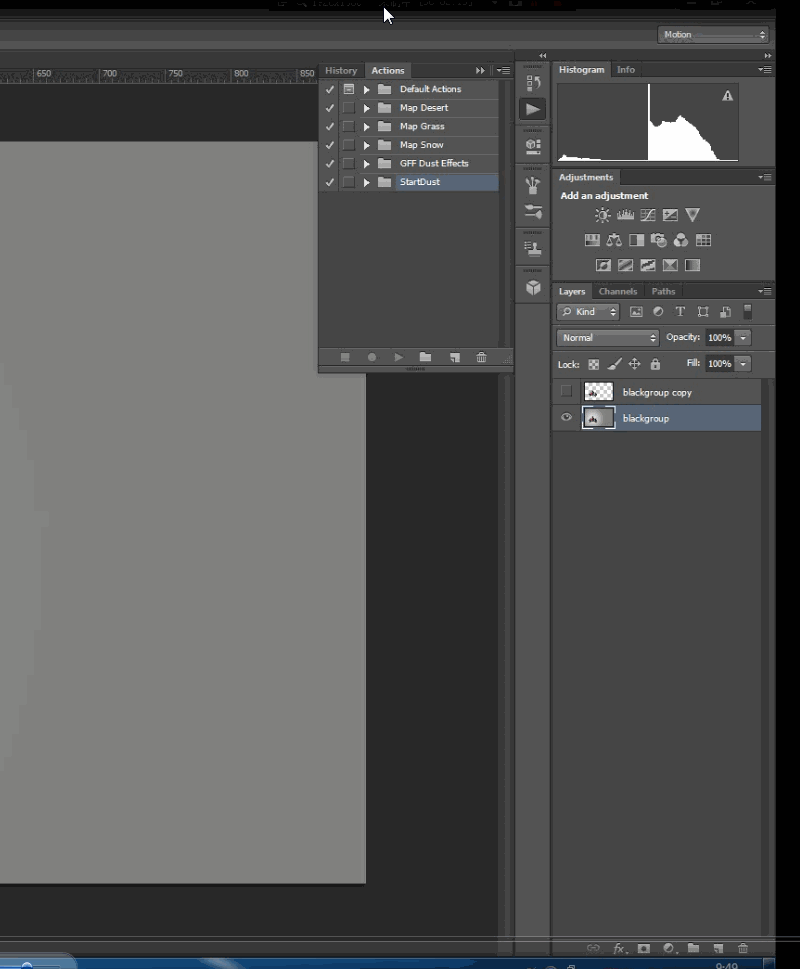Expand the Map Grass action set
Image resolution: width=800 pixels, height=969 pixels.
pos(367,127)
